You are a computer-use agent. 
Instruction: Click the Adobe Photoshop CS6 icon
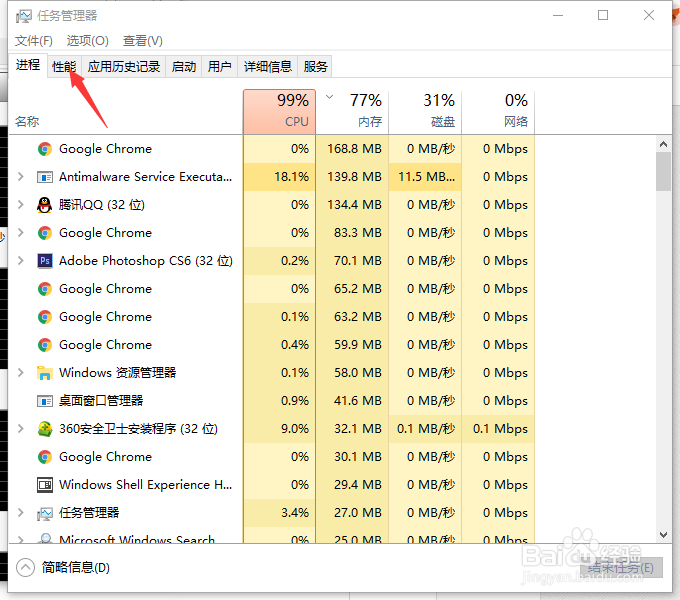click(45, 261)
